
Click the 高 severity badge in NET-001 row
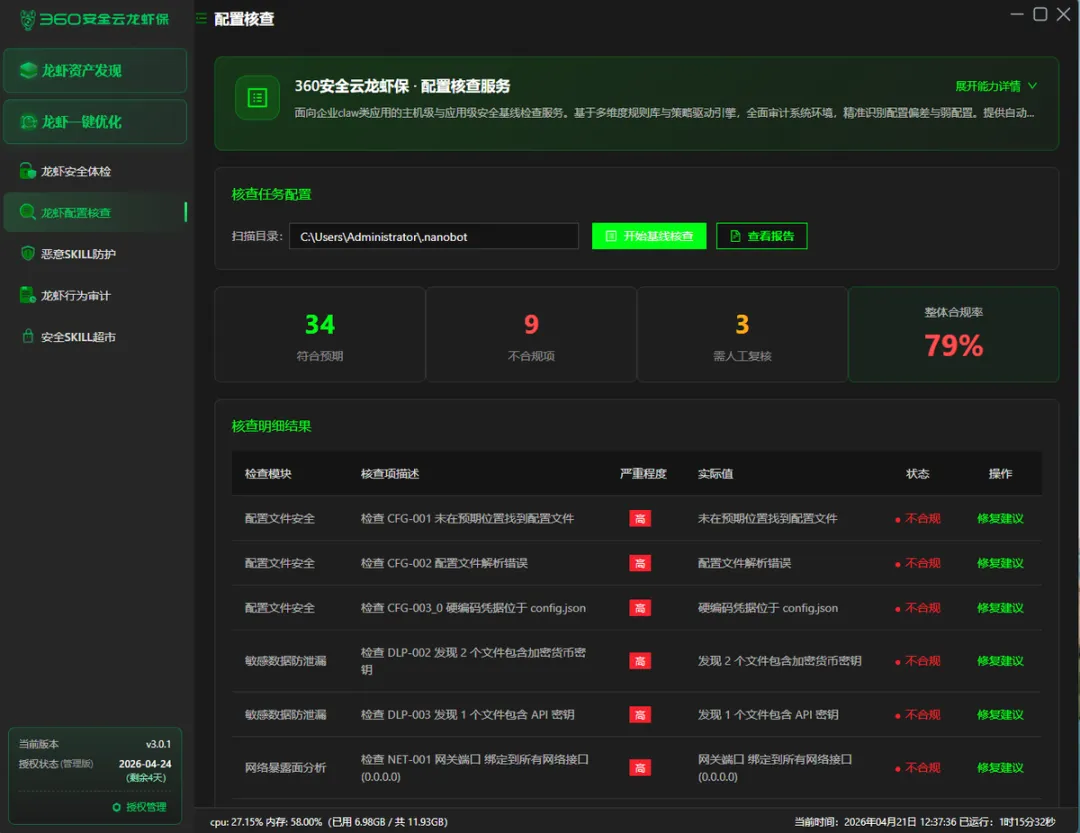click(640, 768)
